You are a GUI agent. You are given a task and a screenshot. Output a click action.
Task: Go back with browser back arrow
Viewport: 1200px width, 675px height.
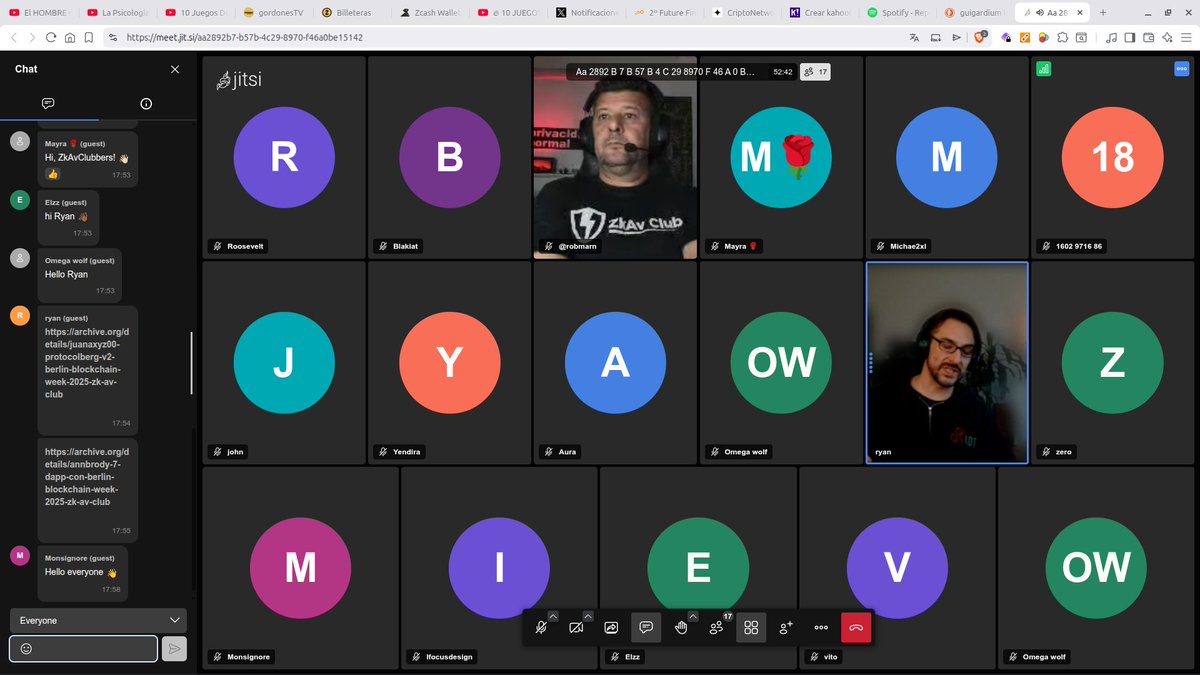[x=14, y=37]
